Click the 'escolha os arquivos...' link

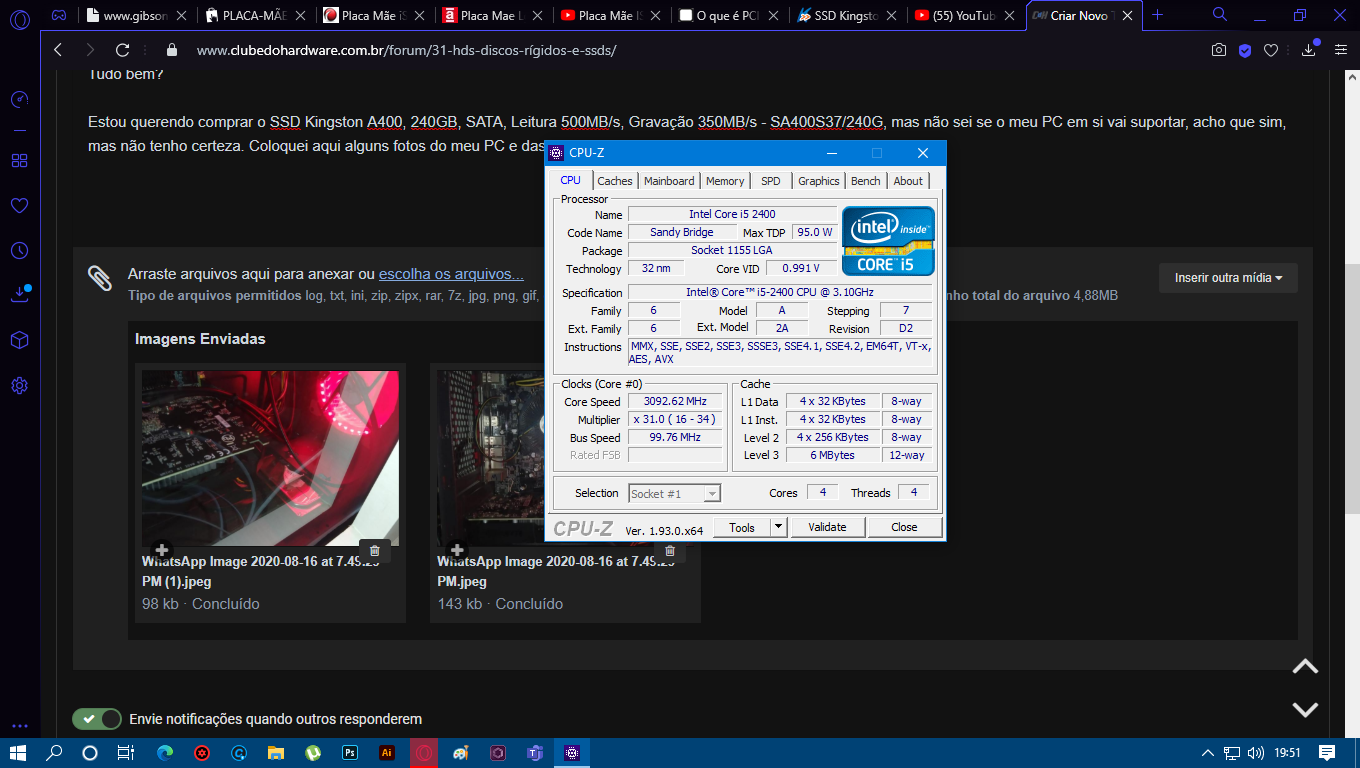click(x=451, y=274)
